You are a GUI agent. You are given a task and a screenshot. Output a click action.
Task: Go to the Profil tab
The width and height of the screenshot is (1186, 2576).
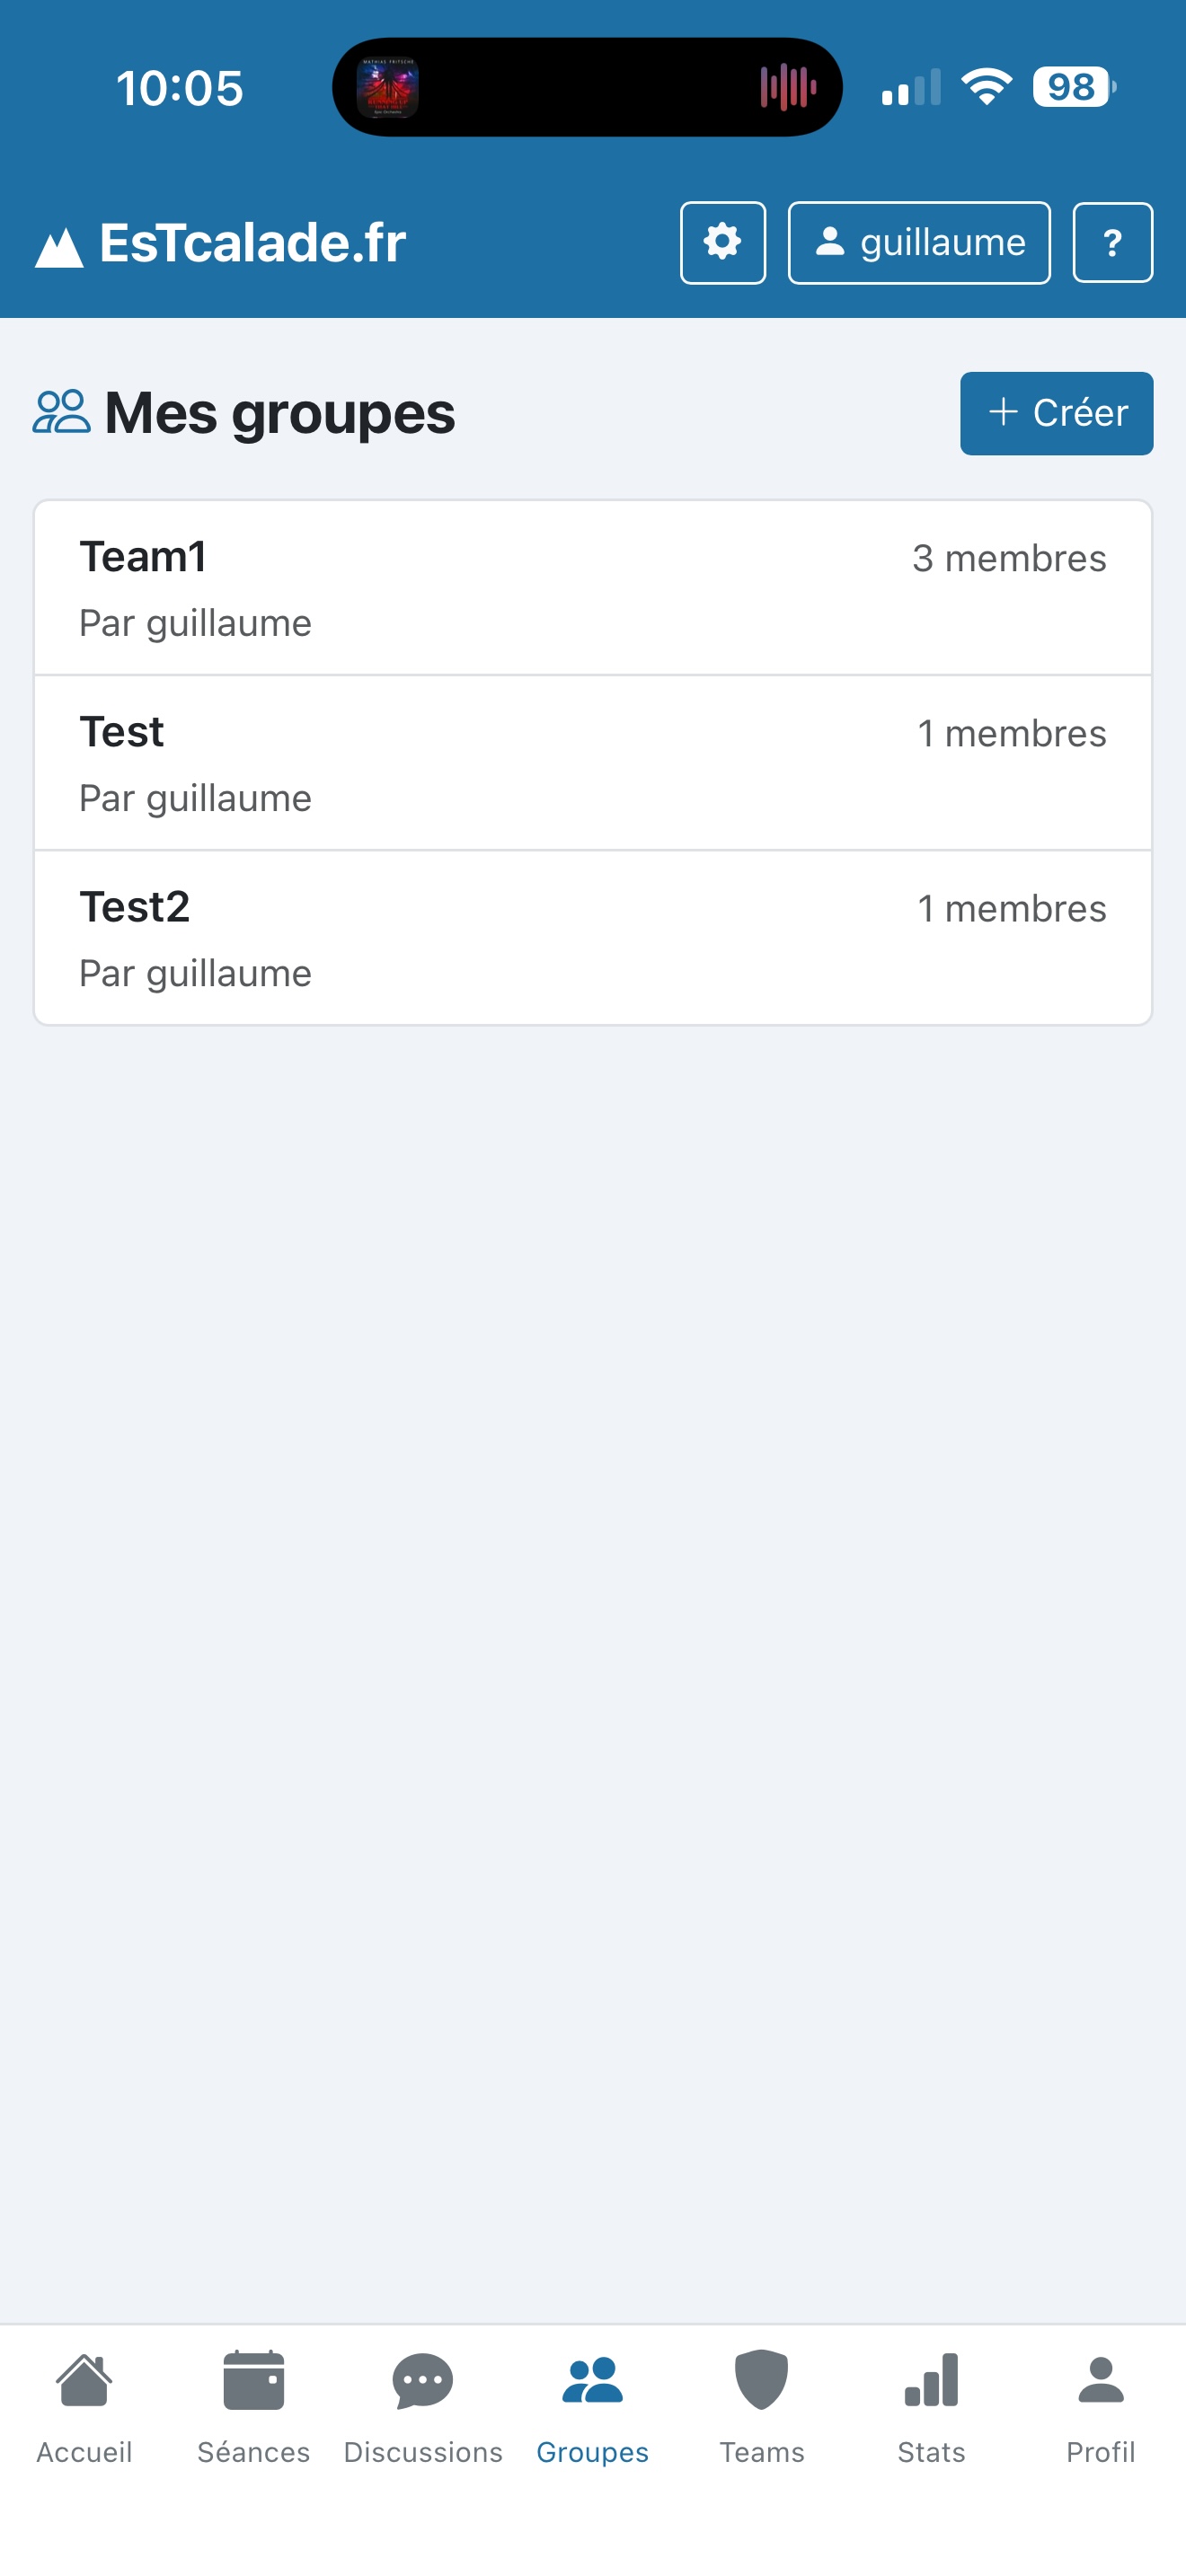(1100, 2406)
